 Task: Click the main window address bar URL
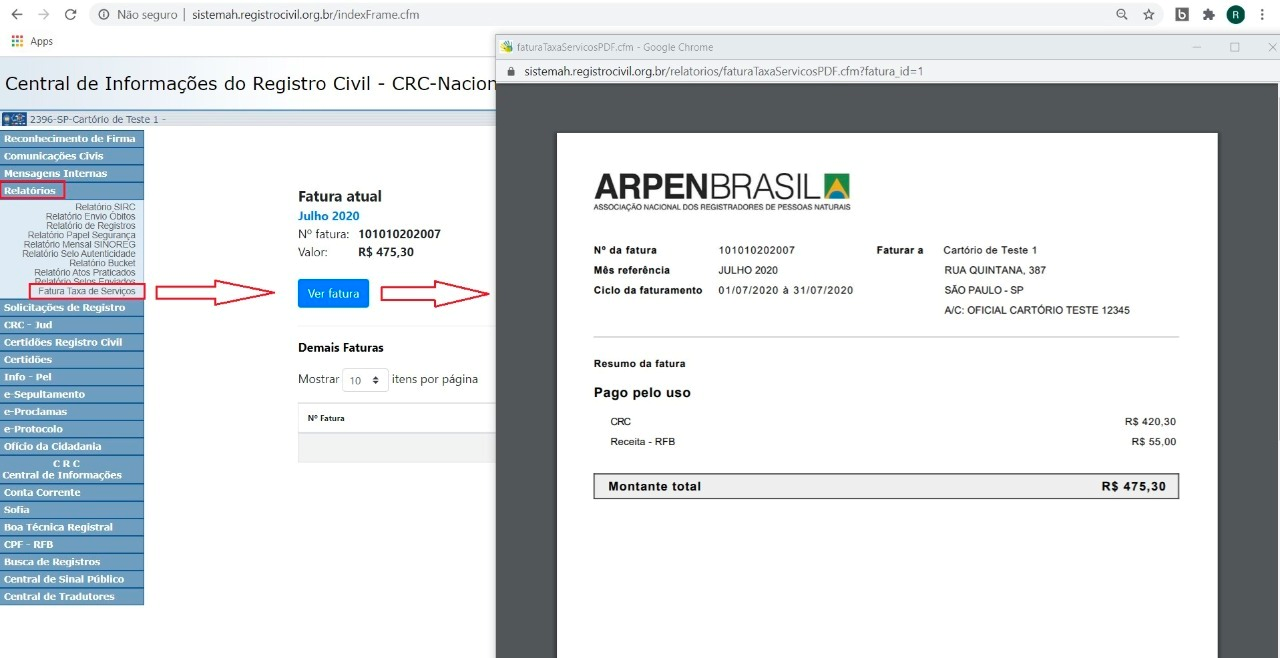click(x=305, y=15)
